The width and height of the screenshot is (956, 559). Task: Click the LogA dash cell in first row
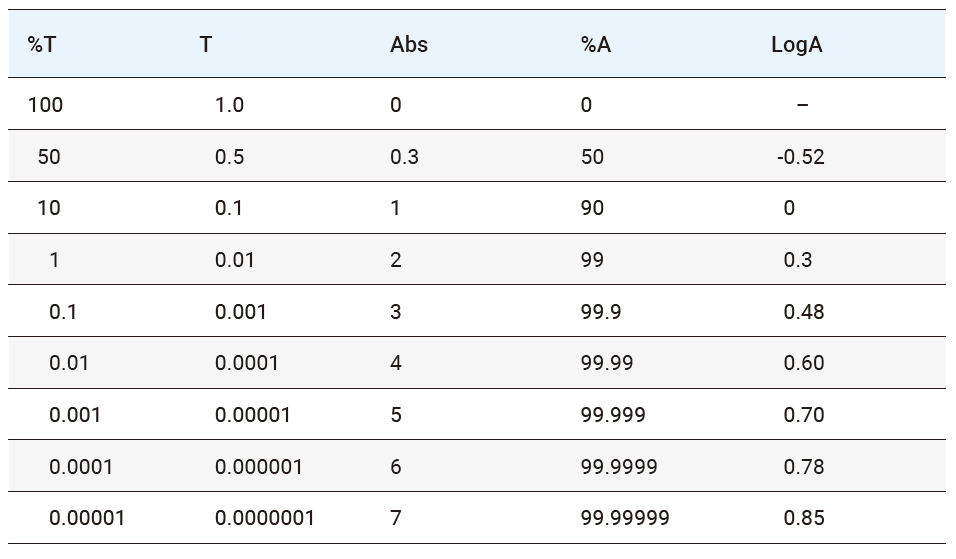(x=803, y=105)
